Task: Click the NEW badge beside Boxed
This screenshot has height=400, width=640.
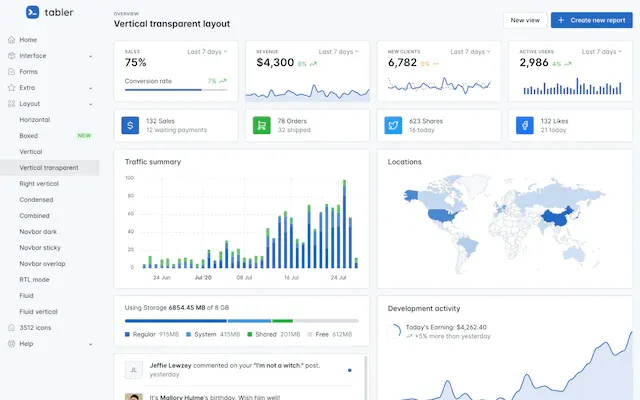Action: click(x=84, y=136)
